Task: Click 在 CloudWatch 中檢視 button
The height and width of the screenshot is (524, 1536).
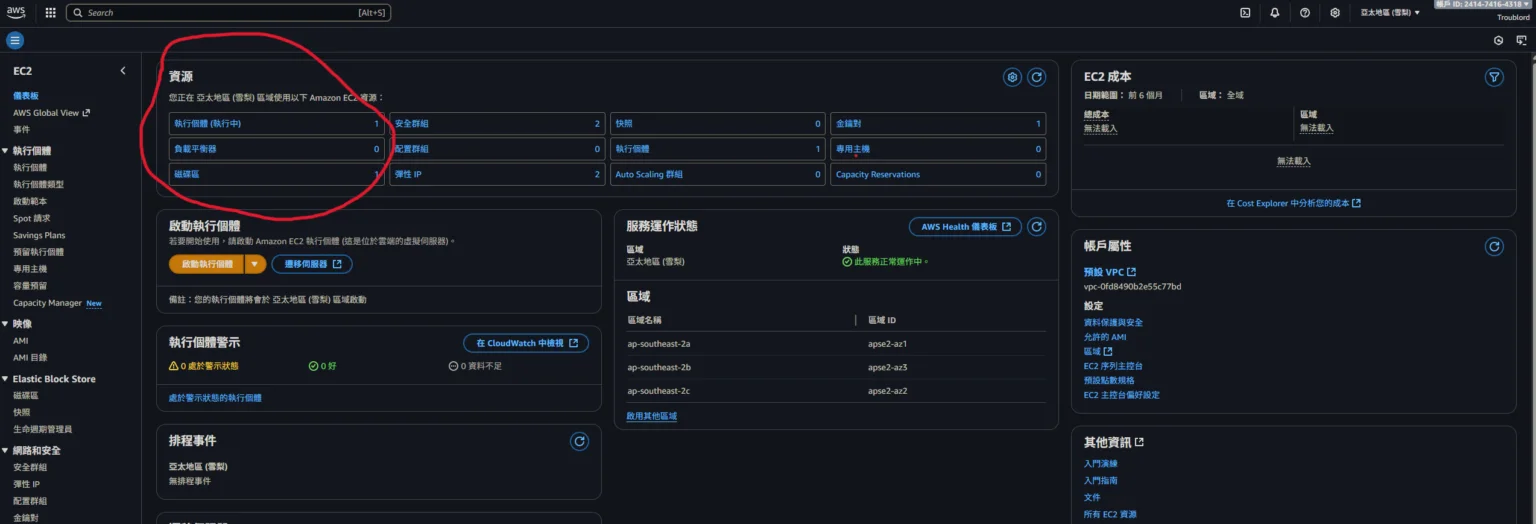Action: pos(526,343)
